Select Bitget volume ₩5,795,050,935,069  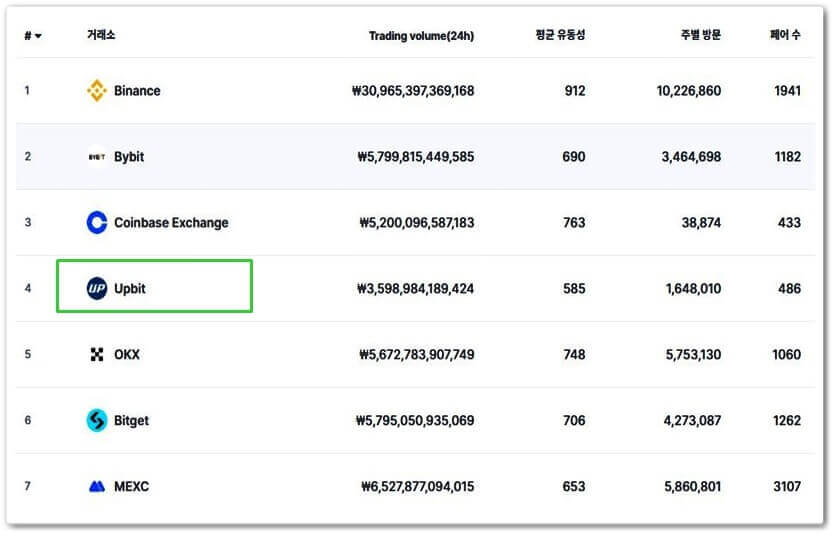click(415, 421)
